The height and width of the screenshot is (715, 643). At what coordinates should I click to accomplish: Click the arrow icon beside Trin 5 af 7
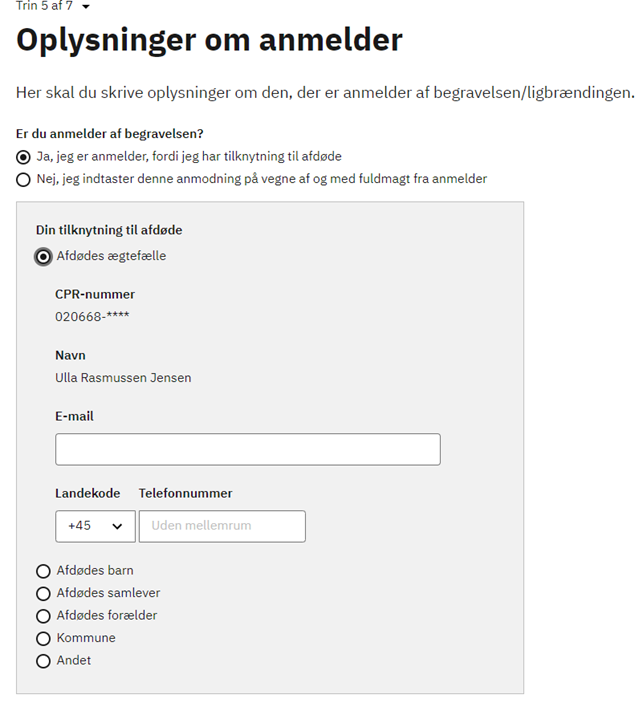pyautogui.click(x=86, y=6)
